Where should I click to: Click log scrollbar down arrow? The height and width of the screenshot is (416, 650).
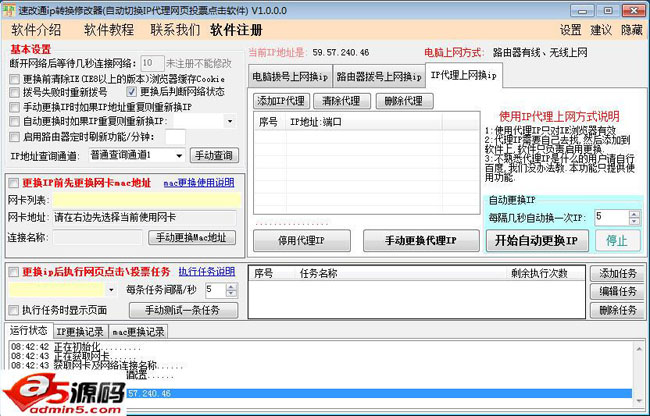pyautogui.click(x=638, y=401)
